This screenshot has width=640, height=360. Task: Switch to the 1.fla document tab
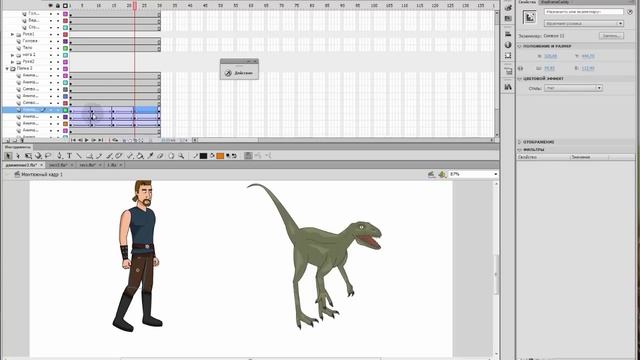coord(114,165)
